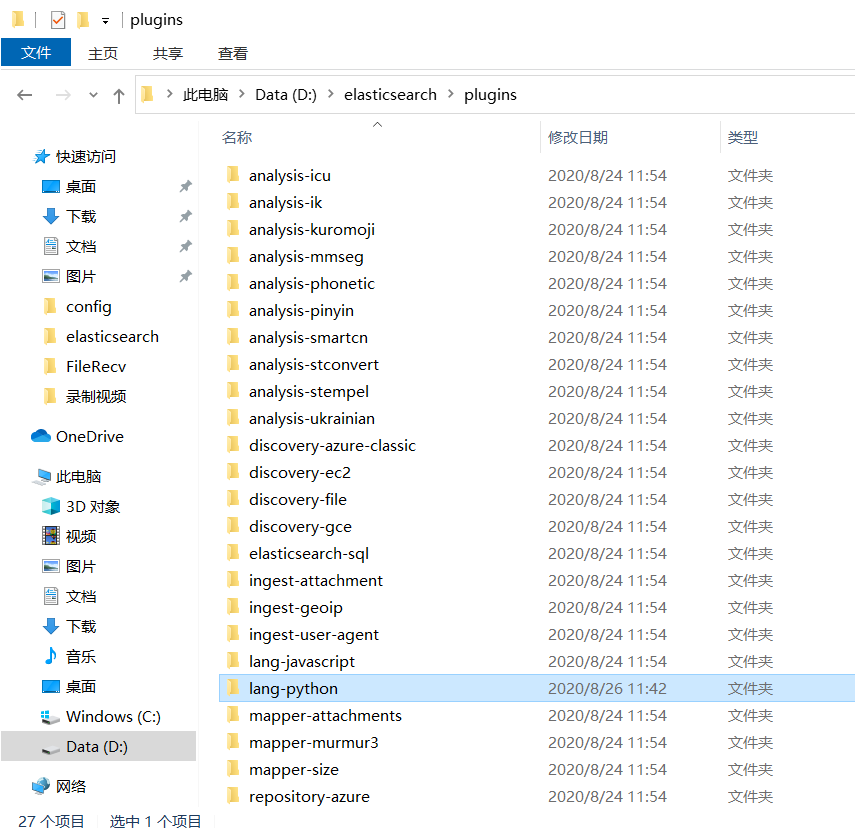Select the repository-azure folder name
855x837 pixels.
[309, 797]
